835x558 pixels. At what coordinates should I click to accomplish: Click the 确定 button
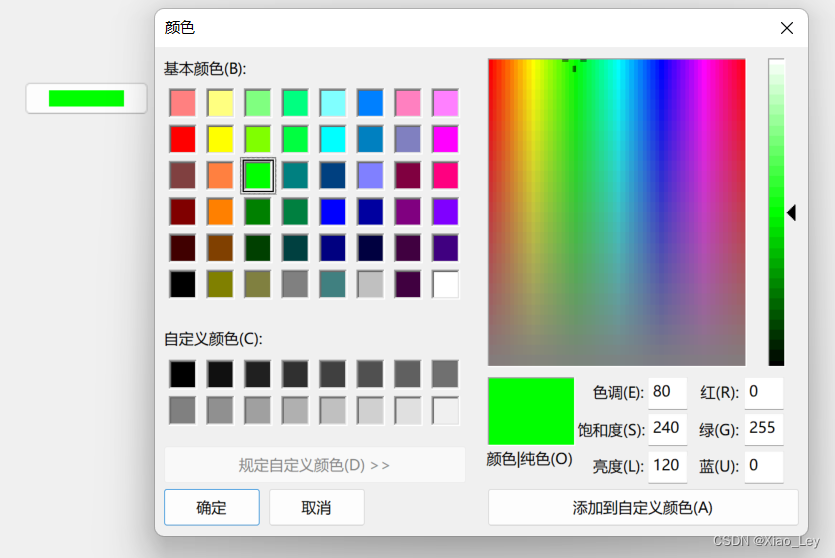point(211,507)
